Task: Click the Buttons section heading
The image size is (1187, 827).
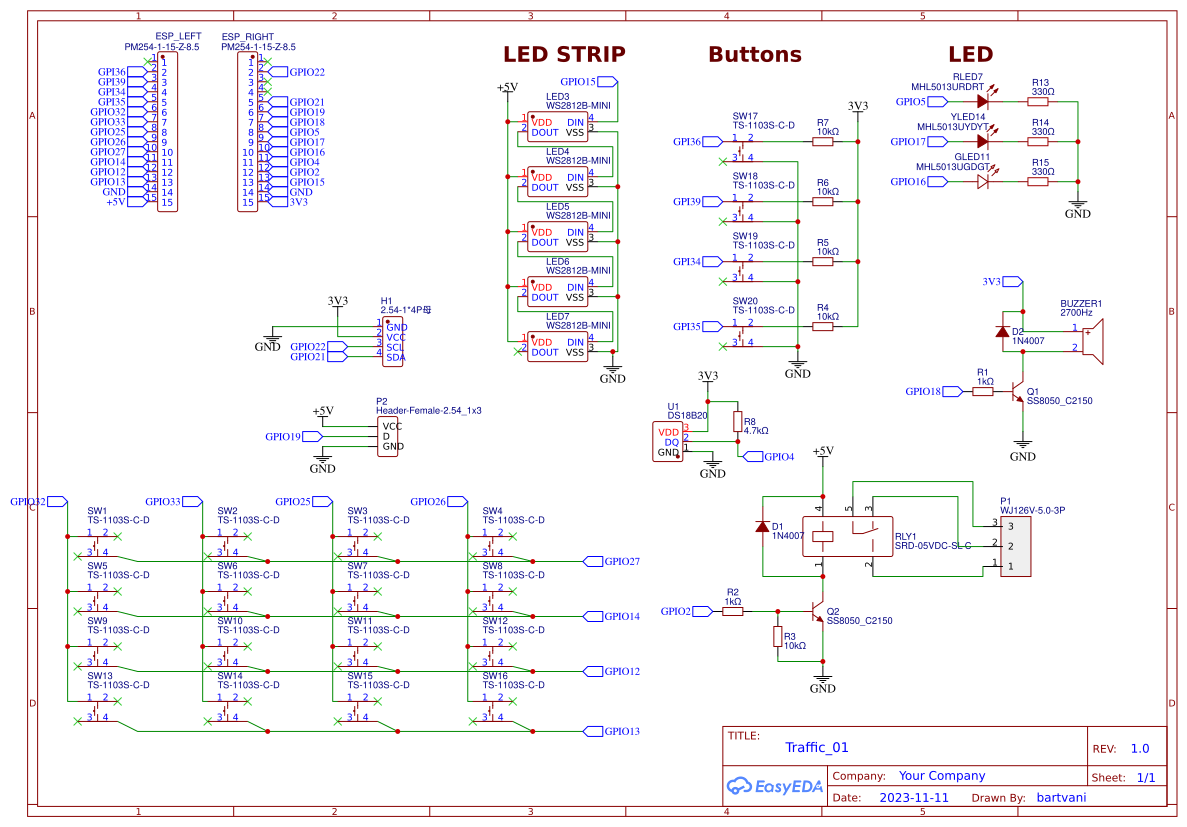Action: pos(753,54)
